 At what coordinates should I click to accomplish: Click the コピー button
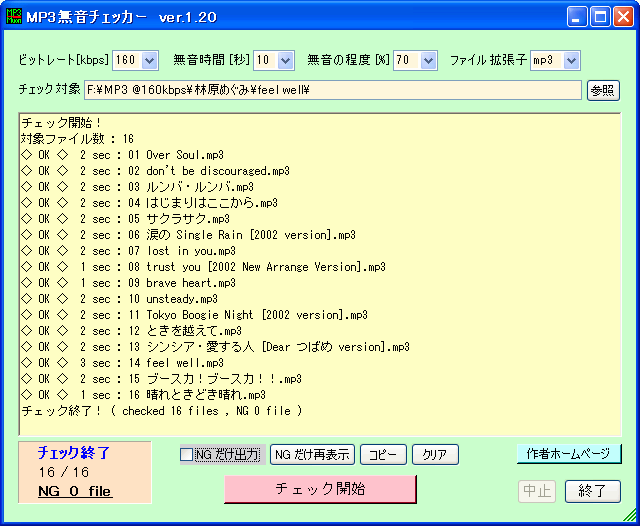[x=383, y=454]
